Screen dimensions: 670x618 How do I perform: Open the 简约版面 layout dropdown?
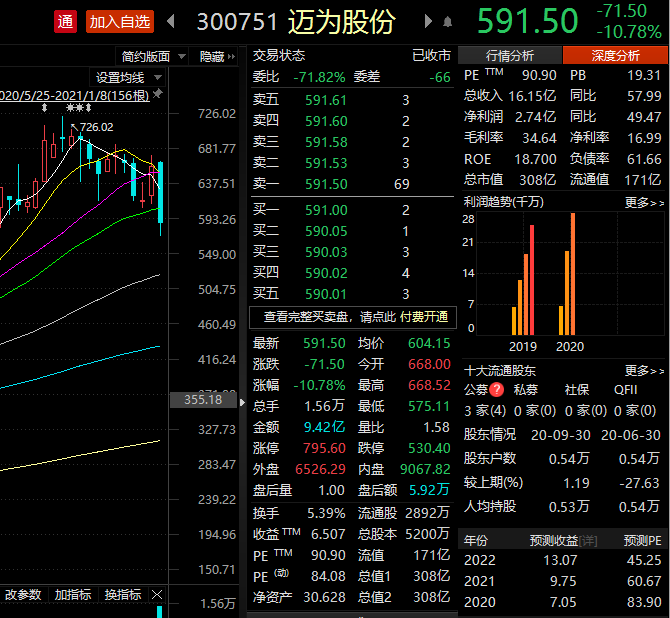click(x=153, y=56)
